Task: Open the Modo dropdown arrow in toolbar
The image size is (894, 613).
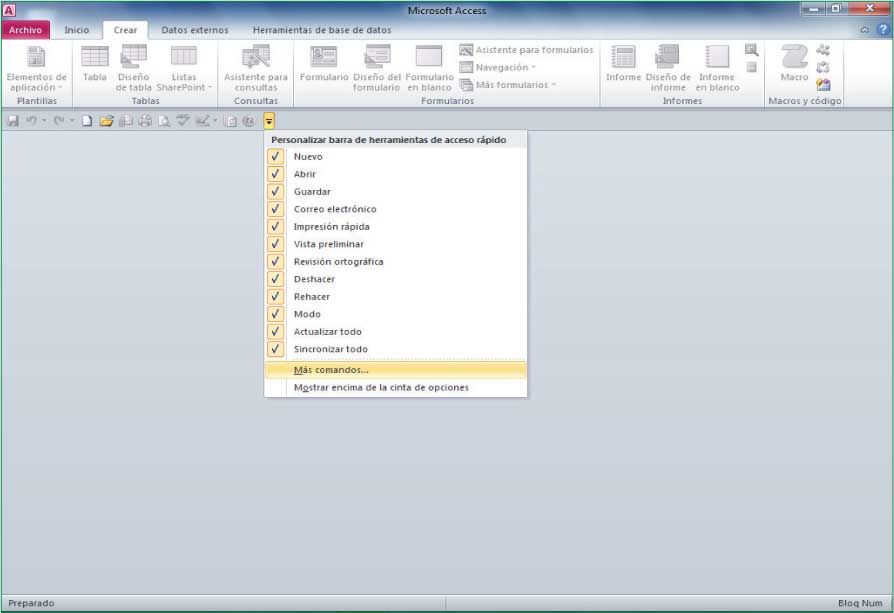Action: (215, 120)
